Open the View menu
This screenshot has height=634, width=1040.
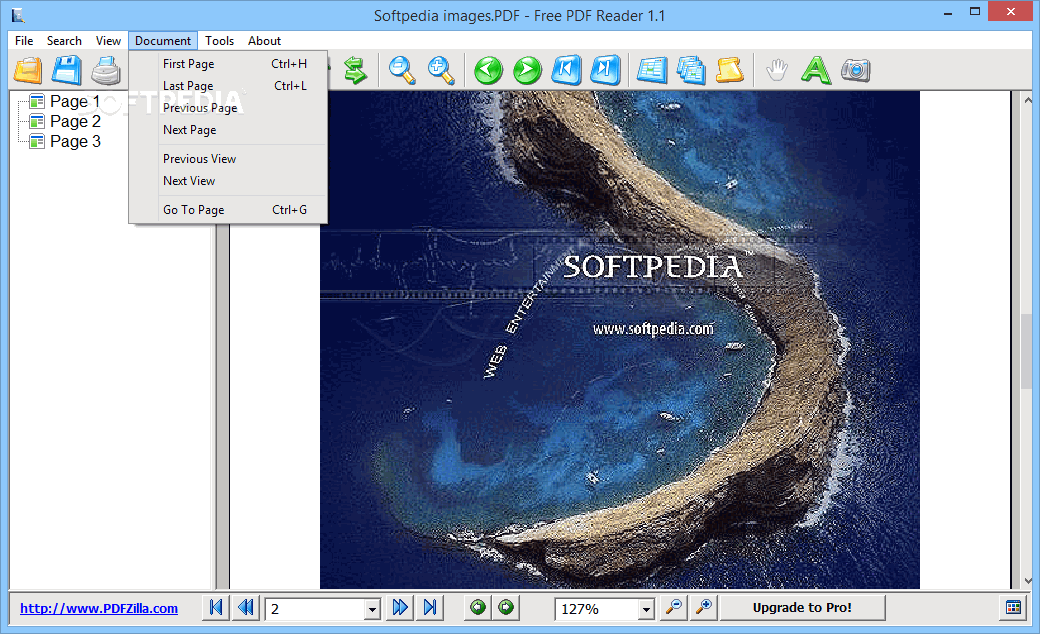coord(108,40)
